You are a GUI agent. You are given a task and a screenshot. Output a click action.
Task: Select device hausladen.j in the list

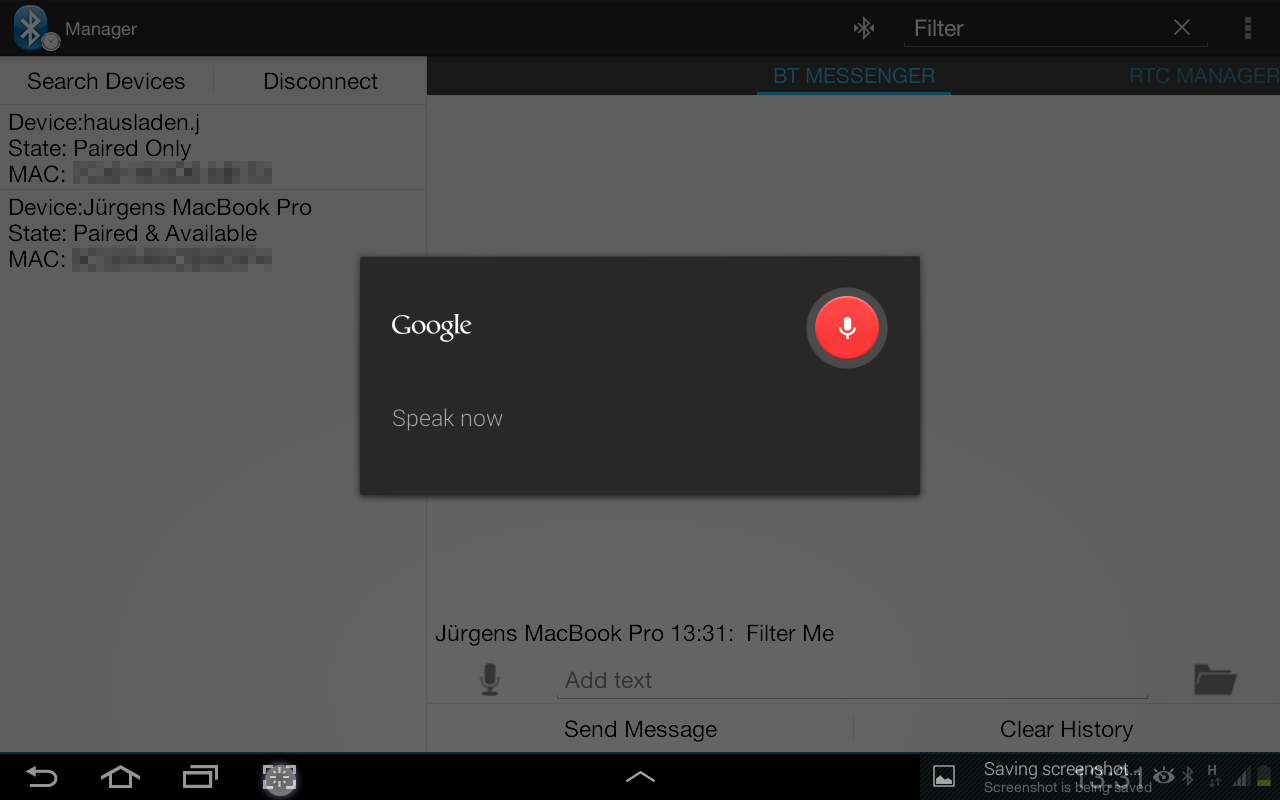coord(213,148)
